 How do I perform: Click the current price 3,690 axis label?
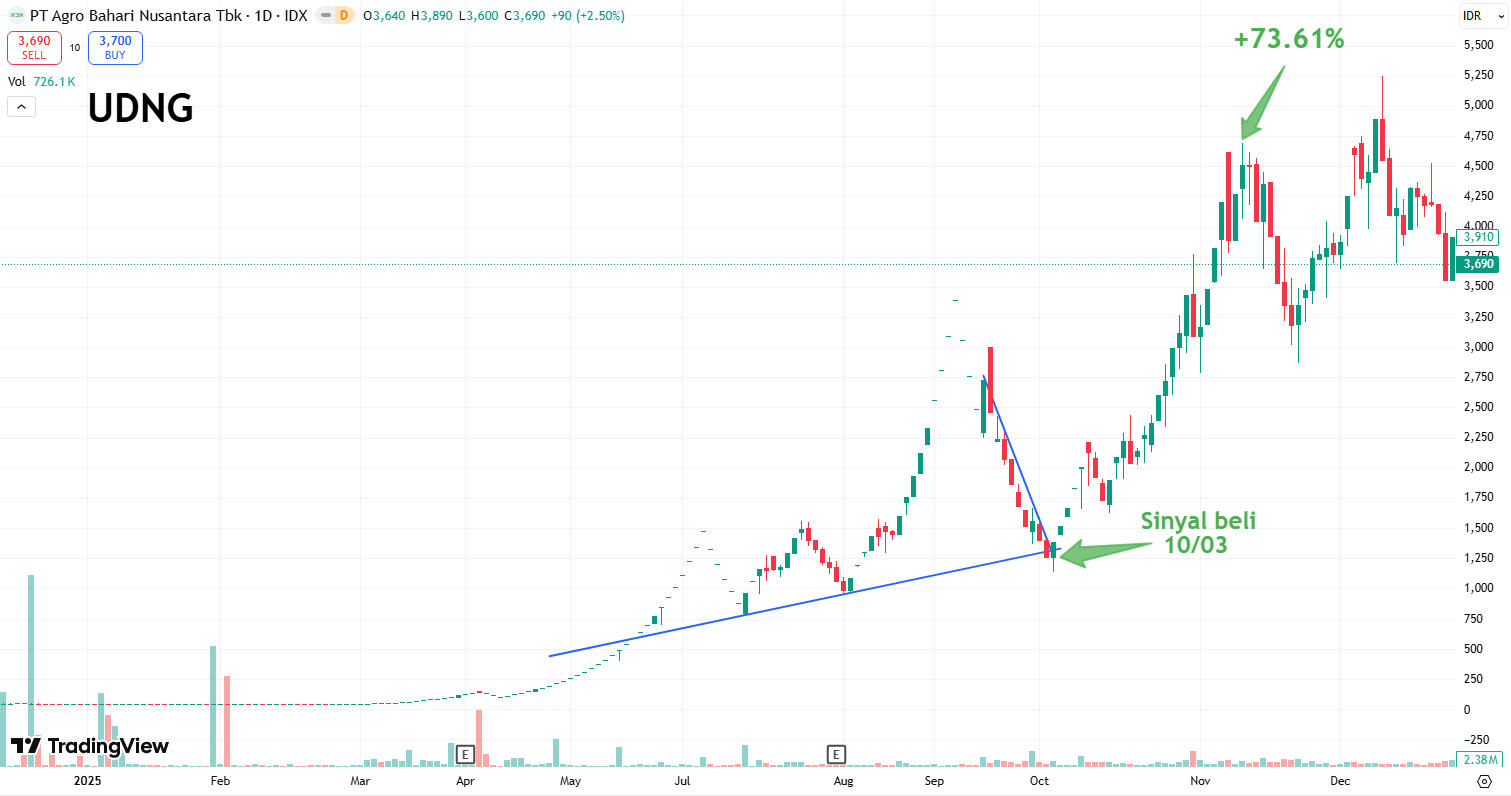pyautogui.click(x=1478, y=265)
